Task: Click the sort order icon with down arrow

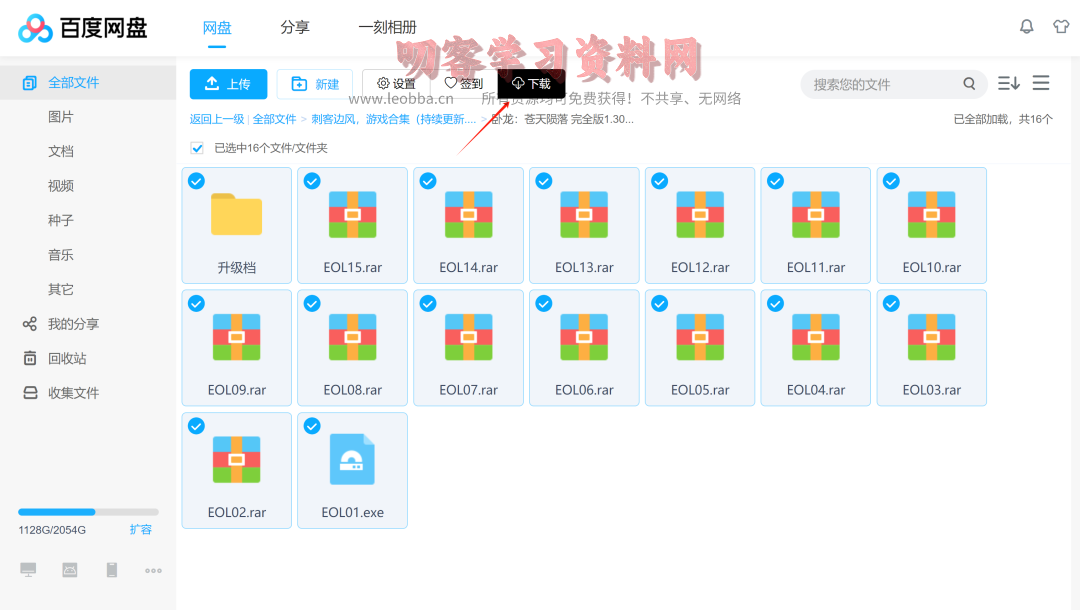Action: coord(1011,84)
